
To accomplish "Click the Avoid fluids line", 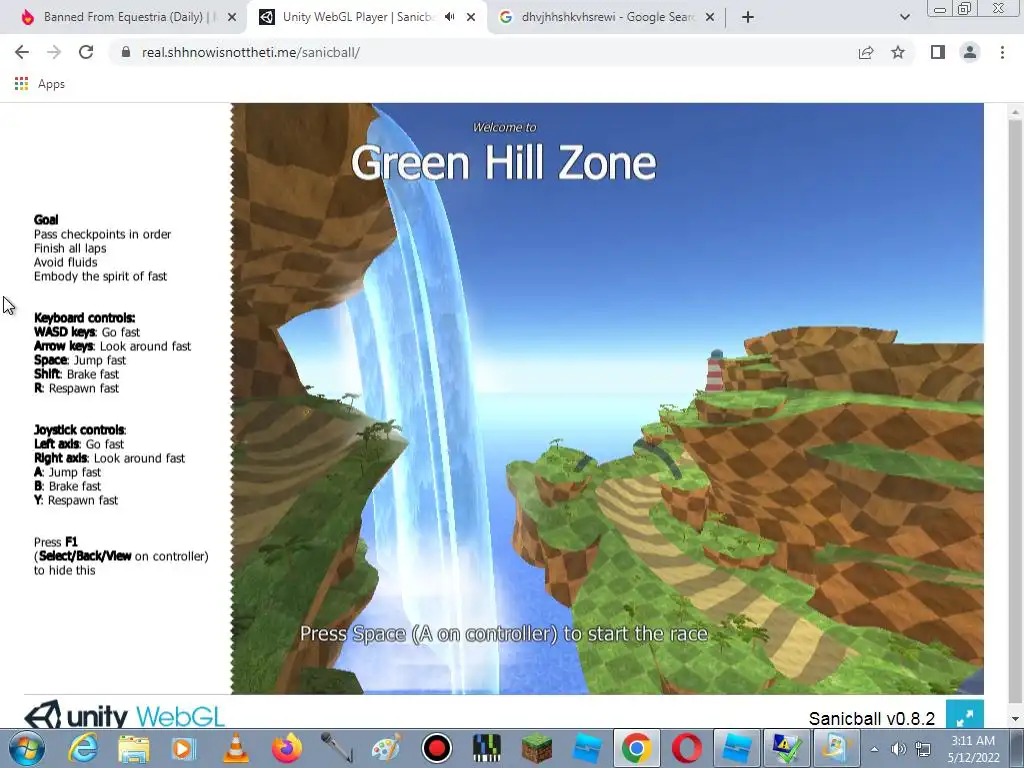I will pyautogui.click(x=65, y=262).
